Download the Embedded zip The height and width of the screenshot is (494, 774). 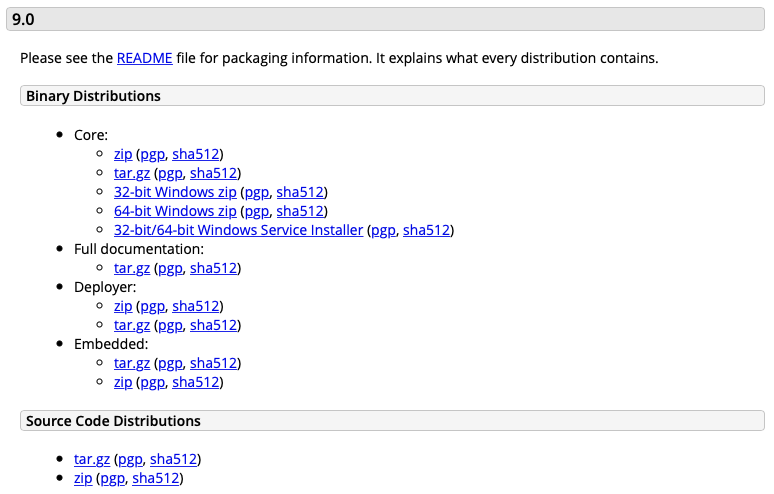pos(123,382)
